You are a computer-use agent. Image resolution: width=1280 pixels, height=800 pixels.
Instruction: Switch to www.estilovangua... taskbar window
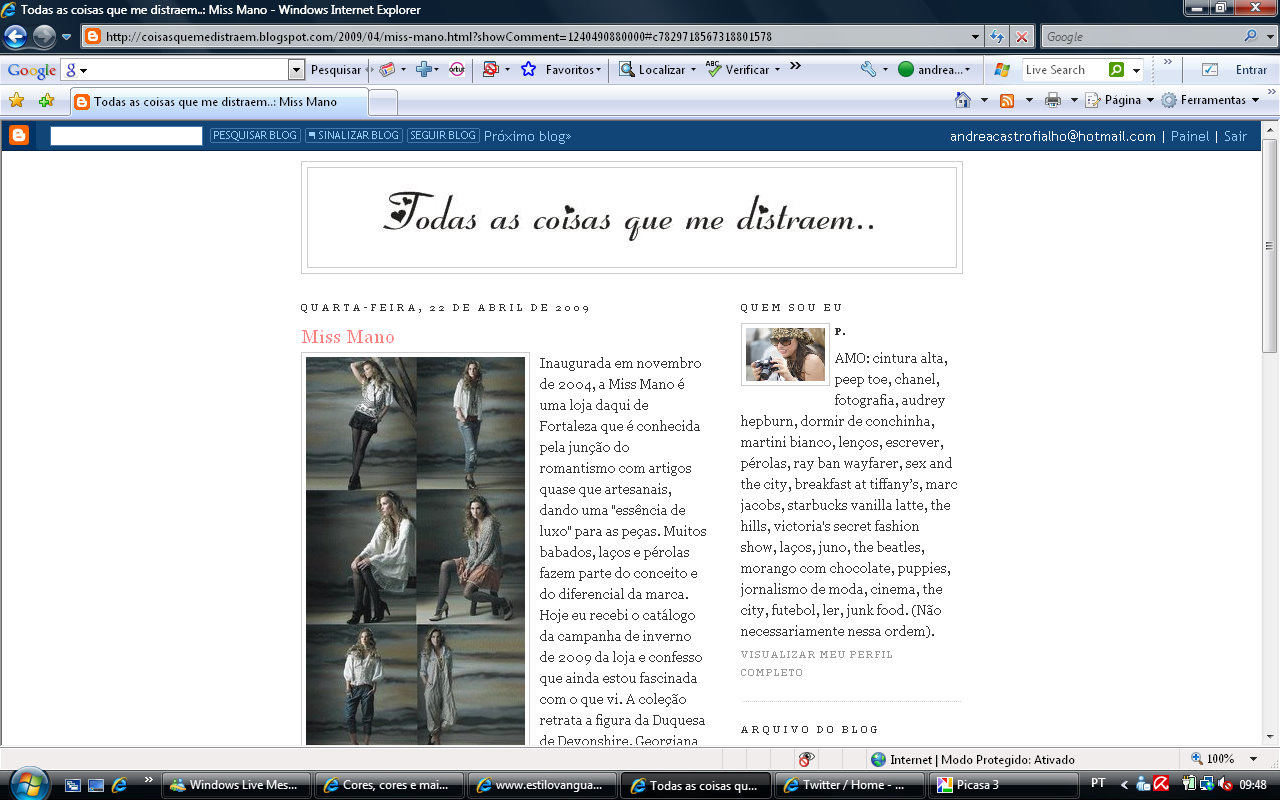[542, 785]
